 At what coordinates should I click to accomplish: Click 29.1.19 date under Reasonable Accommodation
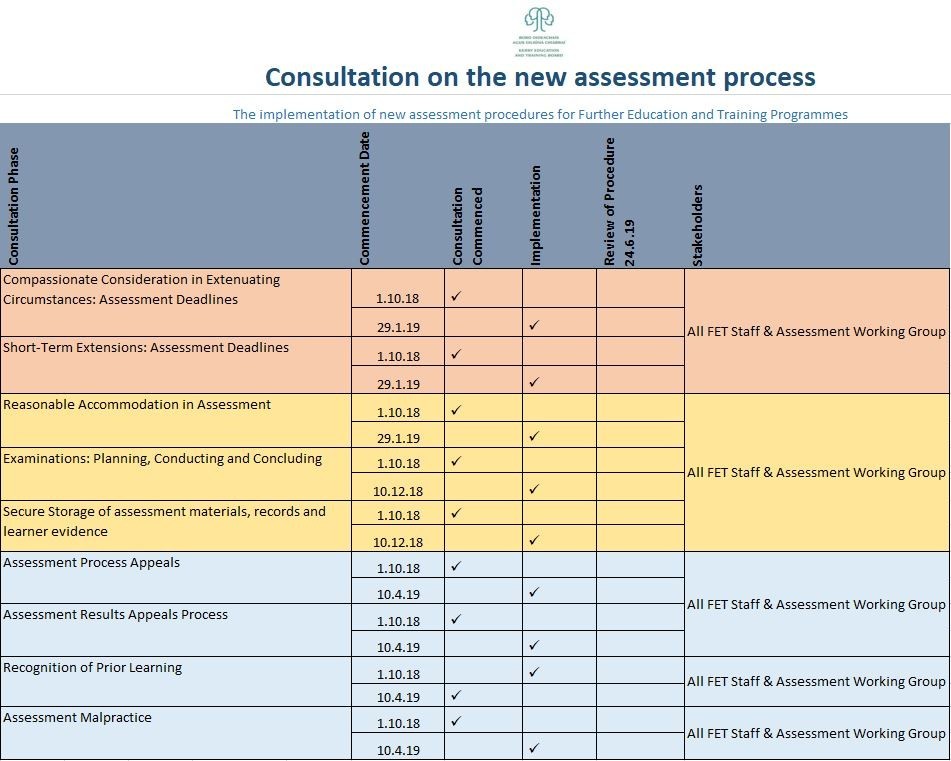tap(398, 438)
